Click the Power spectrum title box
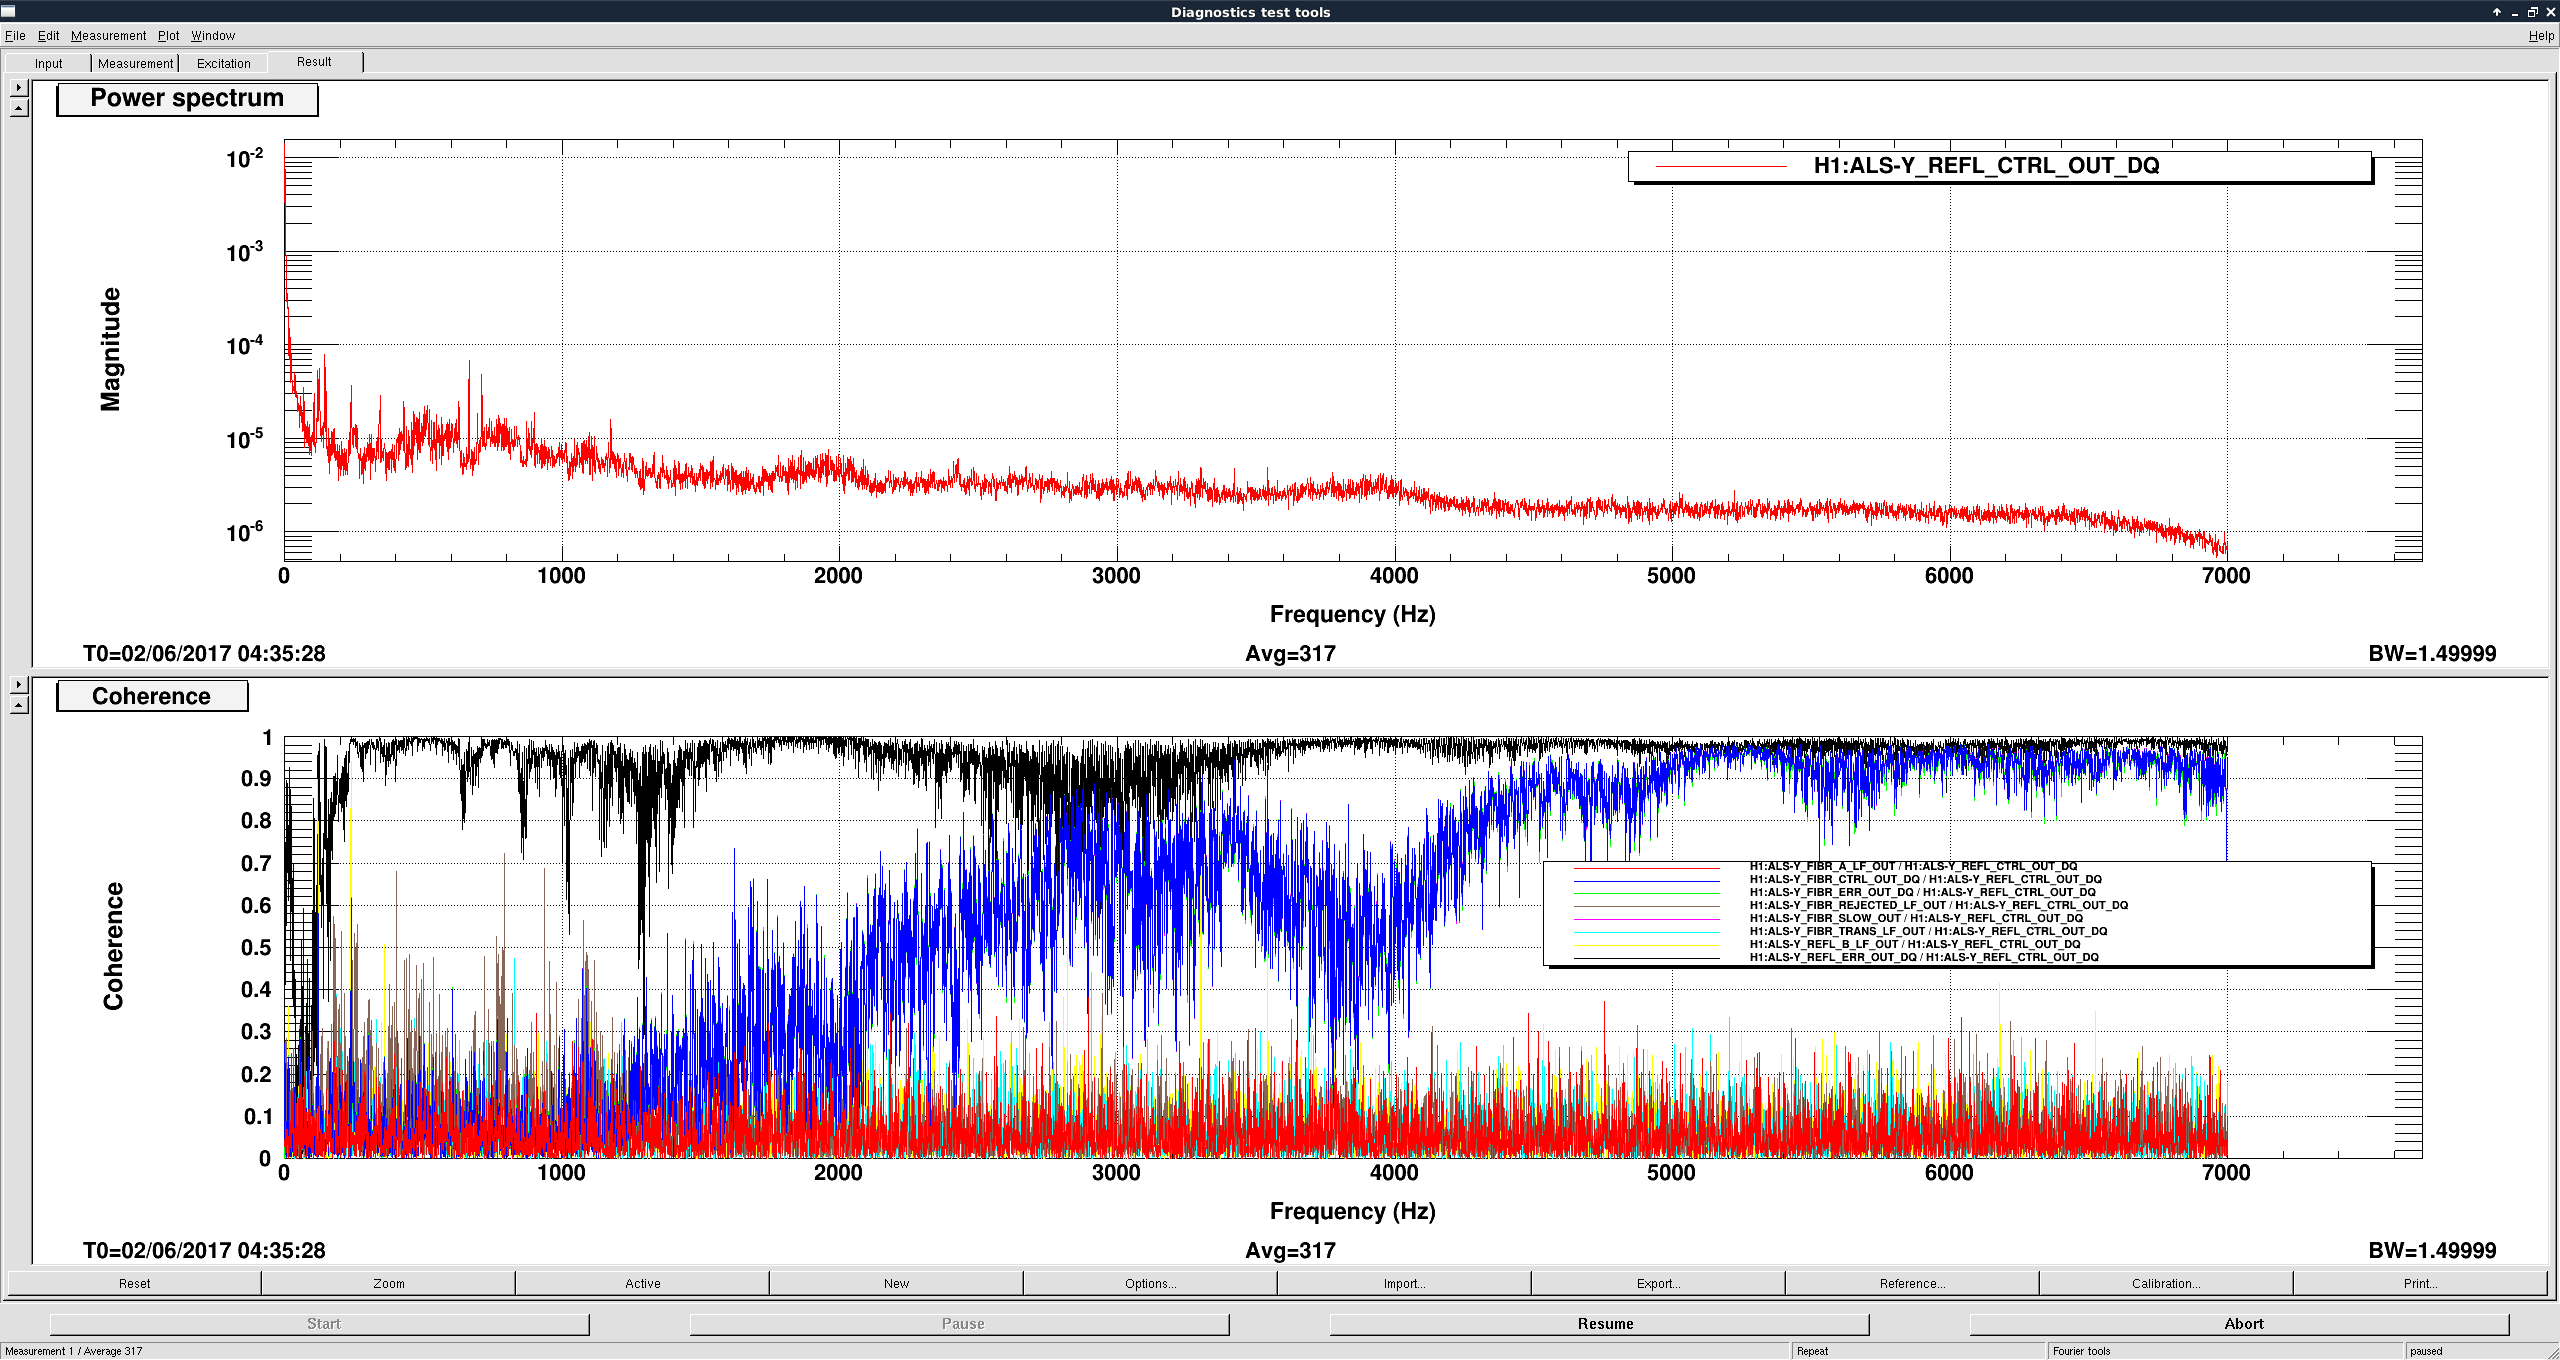Viewport: 2560px width, 1360px height. (x=187, y=99)
